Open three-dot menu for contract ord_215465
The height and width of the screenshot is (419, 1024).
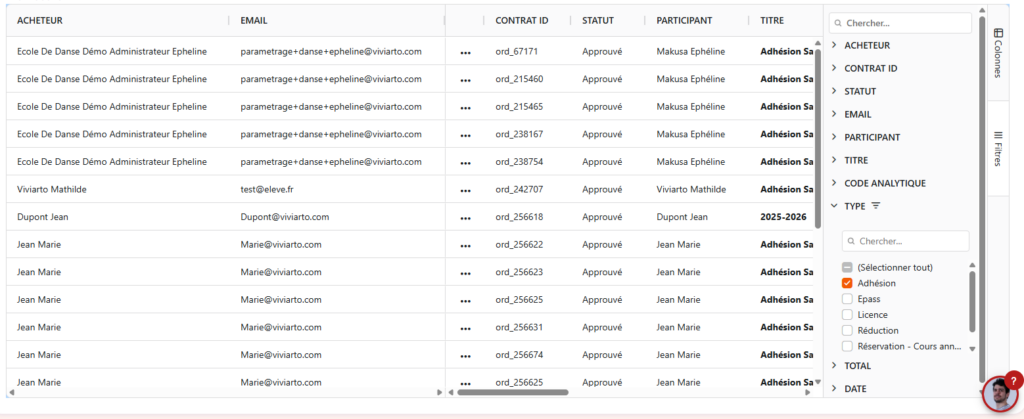tap(465, 107)
